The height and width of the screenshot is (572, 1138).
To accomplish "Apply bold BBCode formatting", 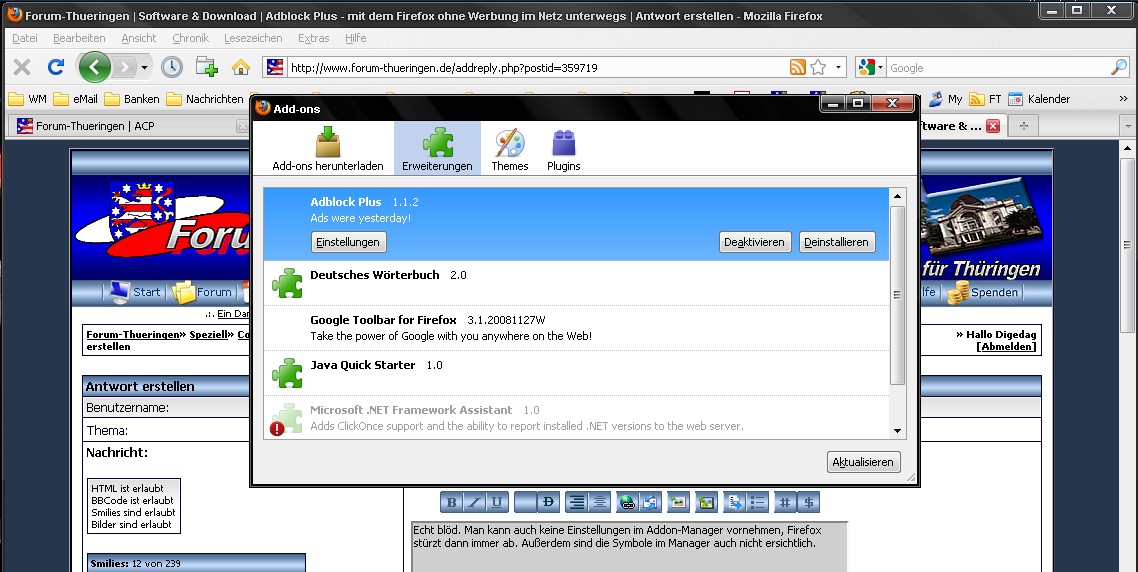I will (451, 502).
